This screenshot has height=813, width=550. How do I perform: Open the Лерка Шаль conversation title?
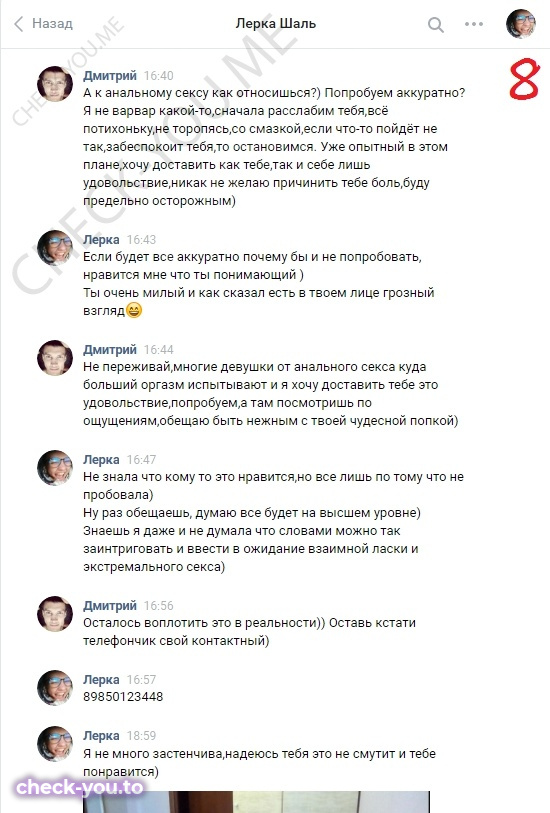pyautogui.click(x=275, y=23)
